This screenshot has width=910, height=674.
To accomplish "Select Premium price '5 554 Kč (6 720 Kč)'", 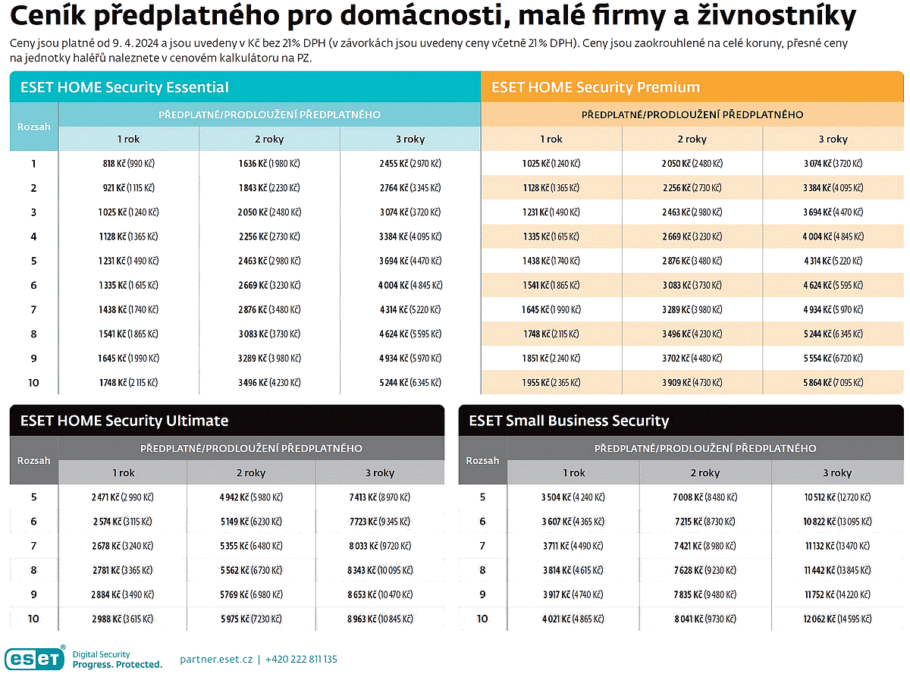I will pos(833,358).
